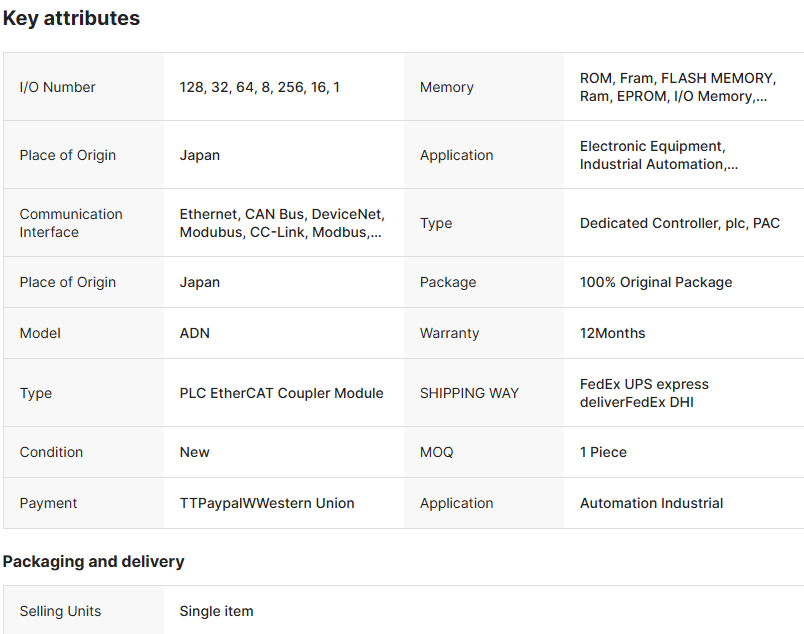Image resolution: width=804 pixels, height=634 pixels.
Task: Click the "PLC EtherCAT Coupler Module" value
Action: [282, 393]
